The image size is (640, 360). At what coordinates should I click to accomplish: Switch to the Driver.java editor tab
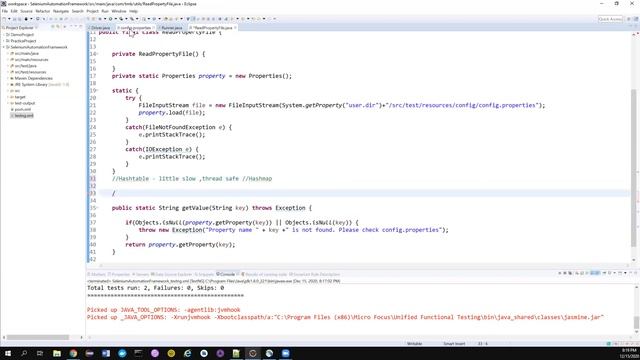click(100, 28)
